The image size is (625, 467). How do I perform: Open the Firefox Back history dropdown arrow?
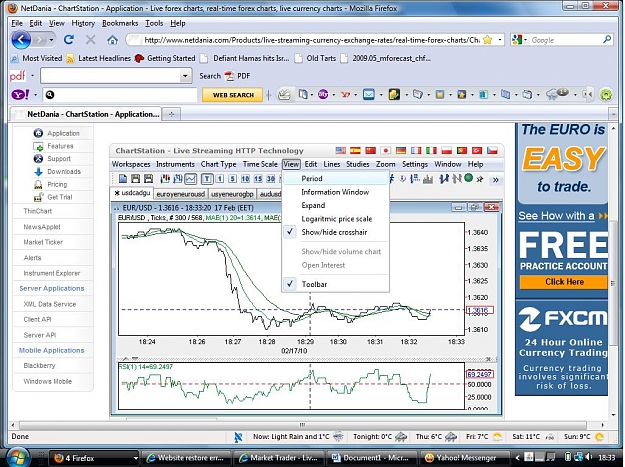pos(51,40)
